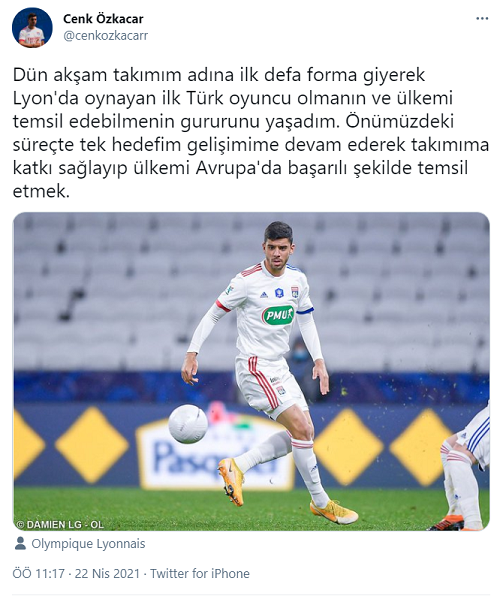Click the tweet body text starting 'Dün akşam'
The height and width of the screenshot is (596, 500).
click(x=251, y=133)
